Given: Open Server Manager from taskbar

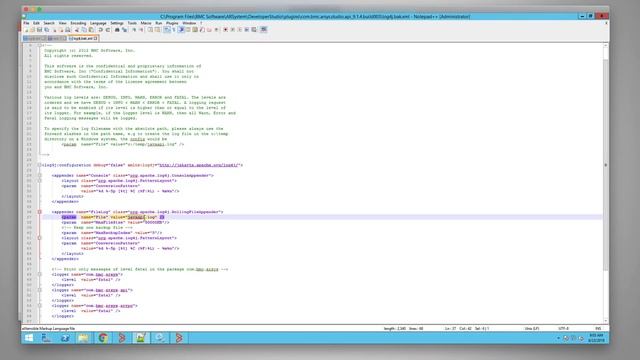Looking at the screenshot, I should pos(46,338).
